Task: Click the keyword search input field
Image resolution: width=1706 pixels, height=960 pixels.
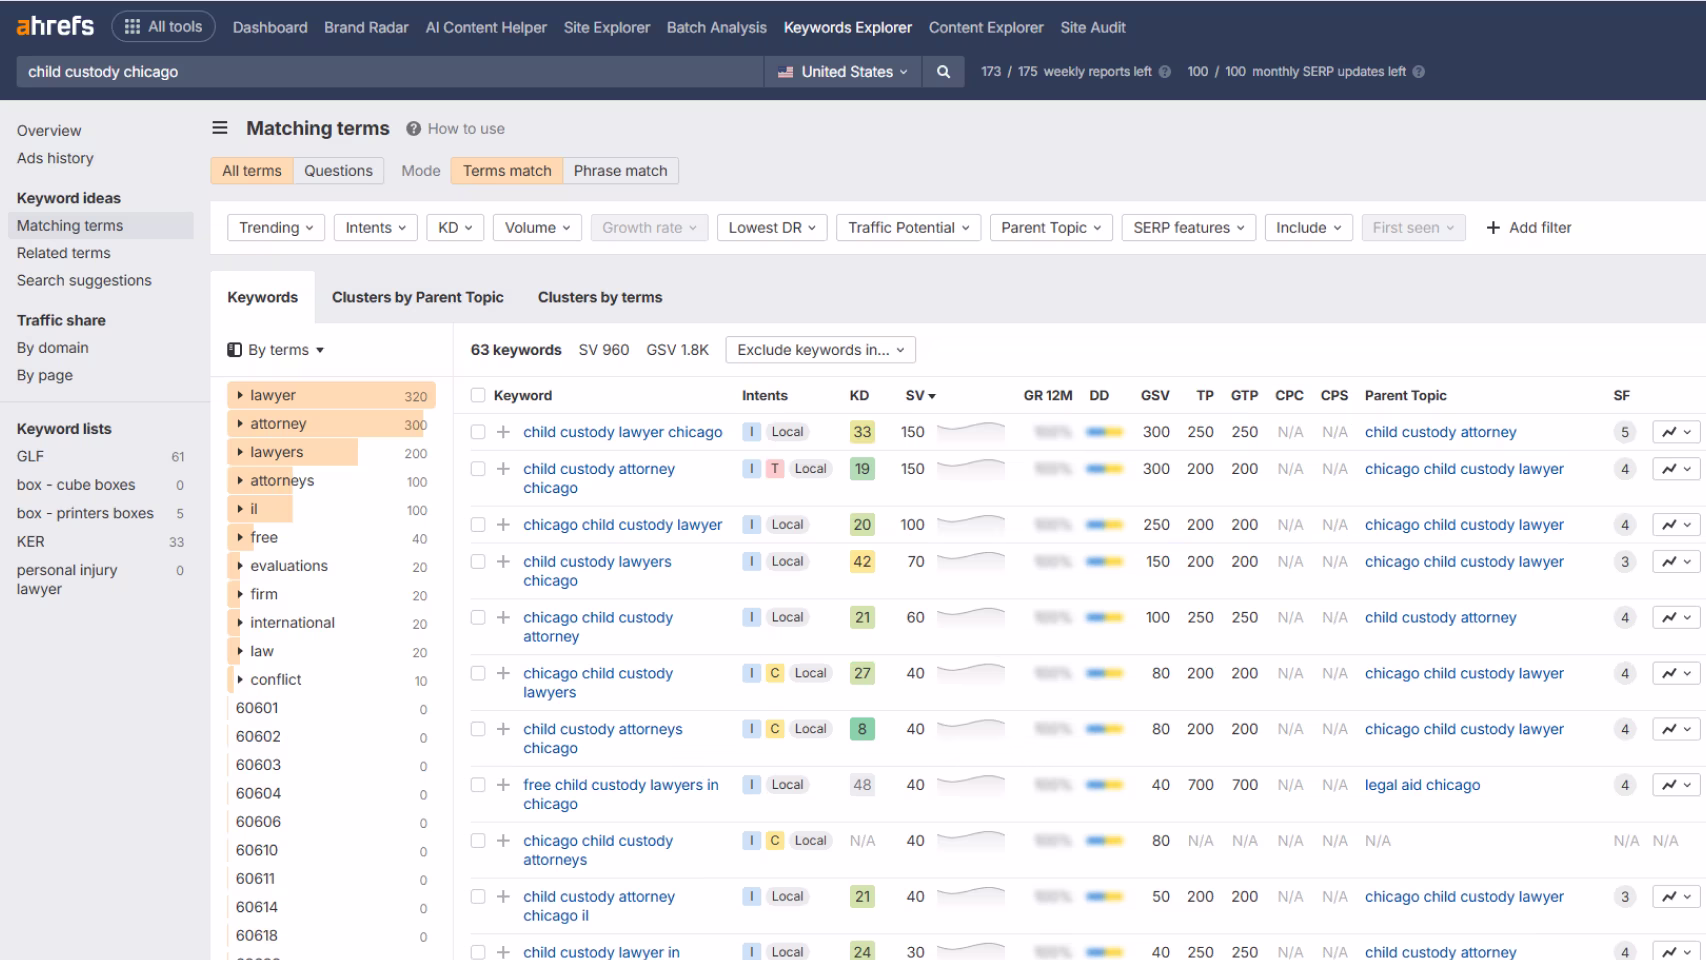Action: 390,72
